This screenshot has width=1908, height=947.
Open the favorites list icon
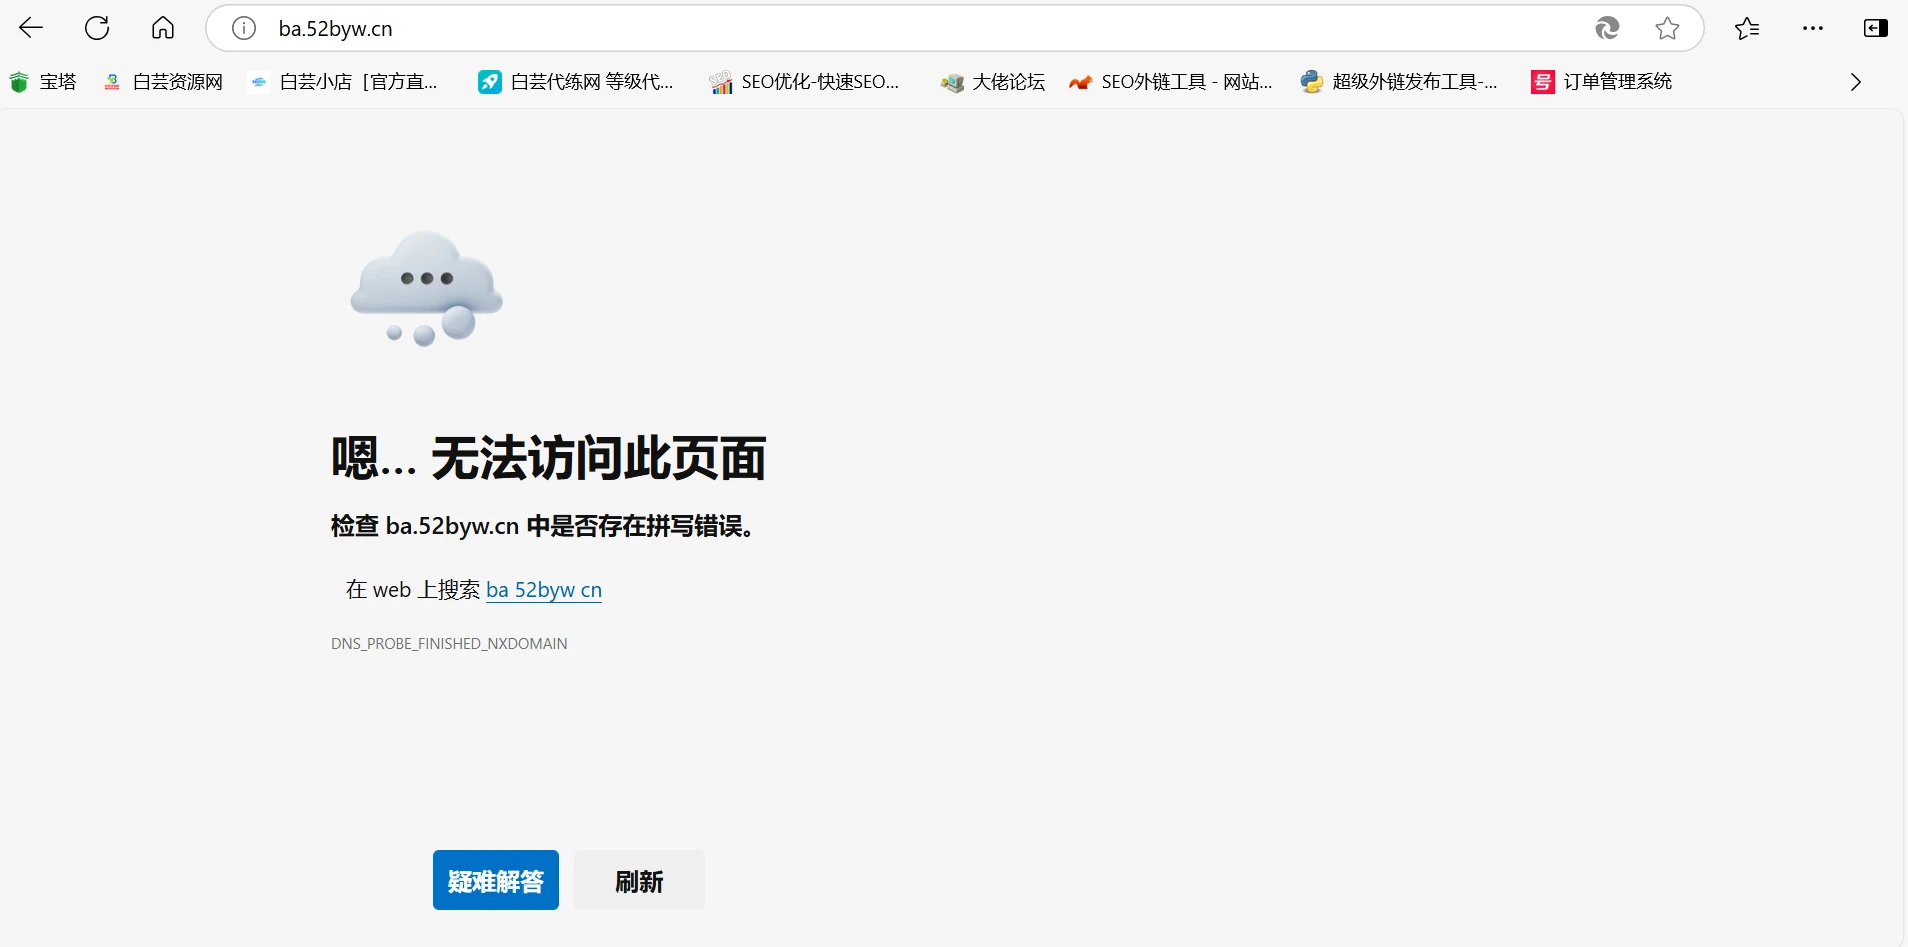click(x=1747, y=28)
